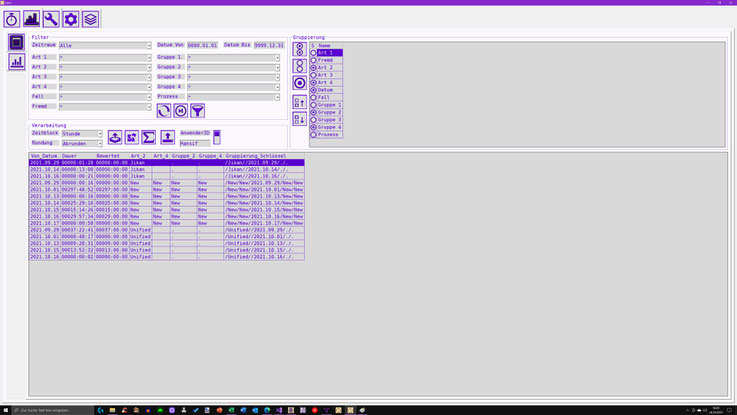
Task: Click the Sigma sum icon
Action: click(149, 137)
